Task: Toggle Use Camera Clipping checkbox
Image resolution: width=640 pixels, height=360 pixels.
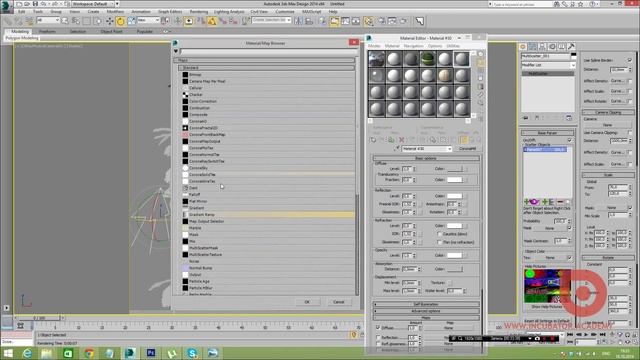Action: (629, 133)
